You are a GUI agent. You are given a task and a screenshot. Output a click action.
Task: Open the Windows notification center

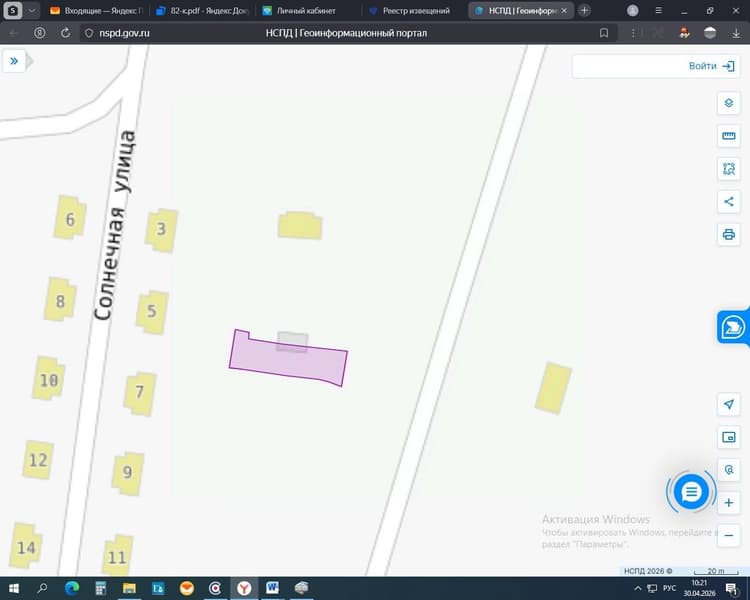pos(731,588)
